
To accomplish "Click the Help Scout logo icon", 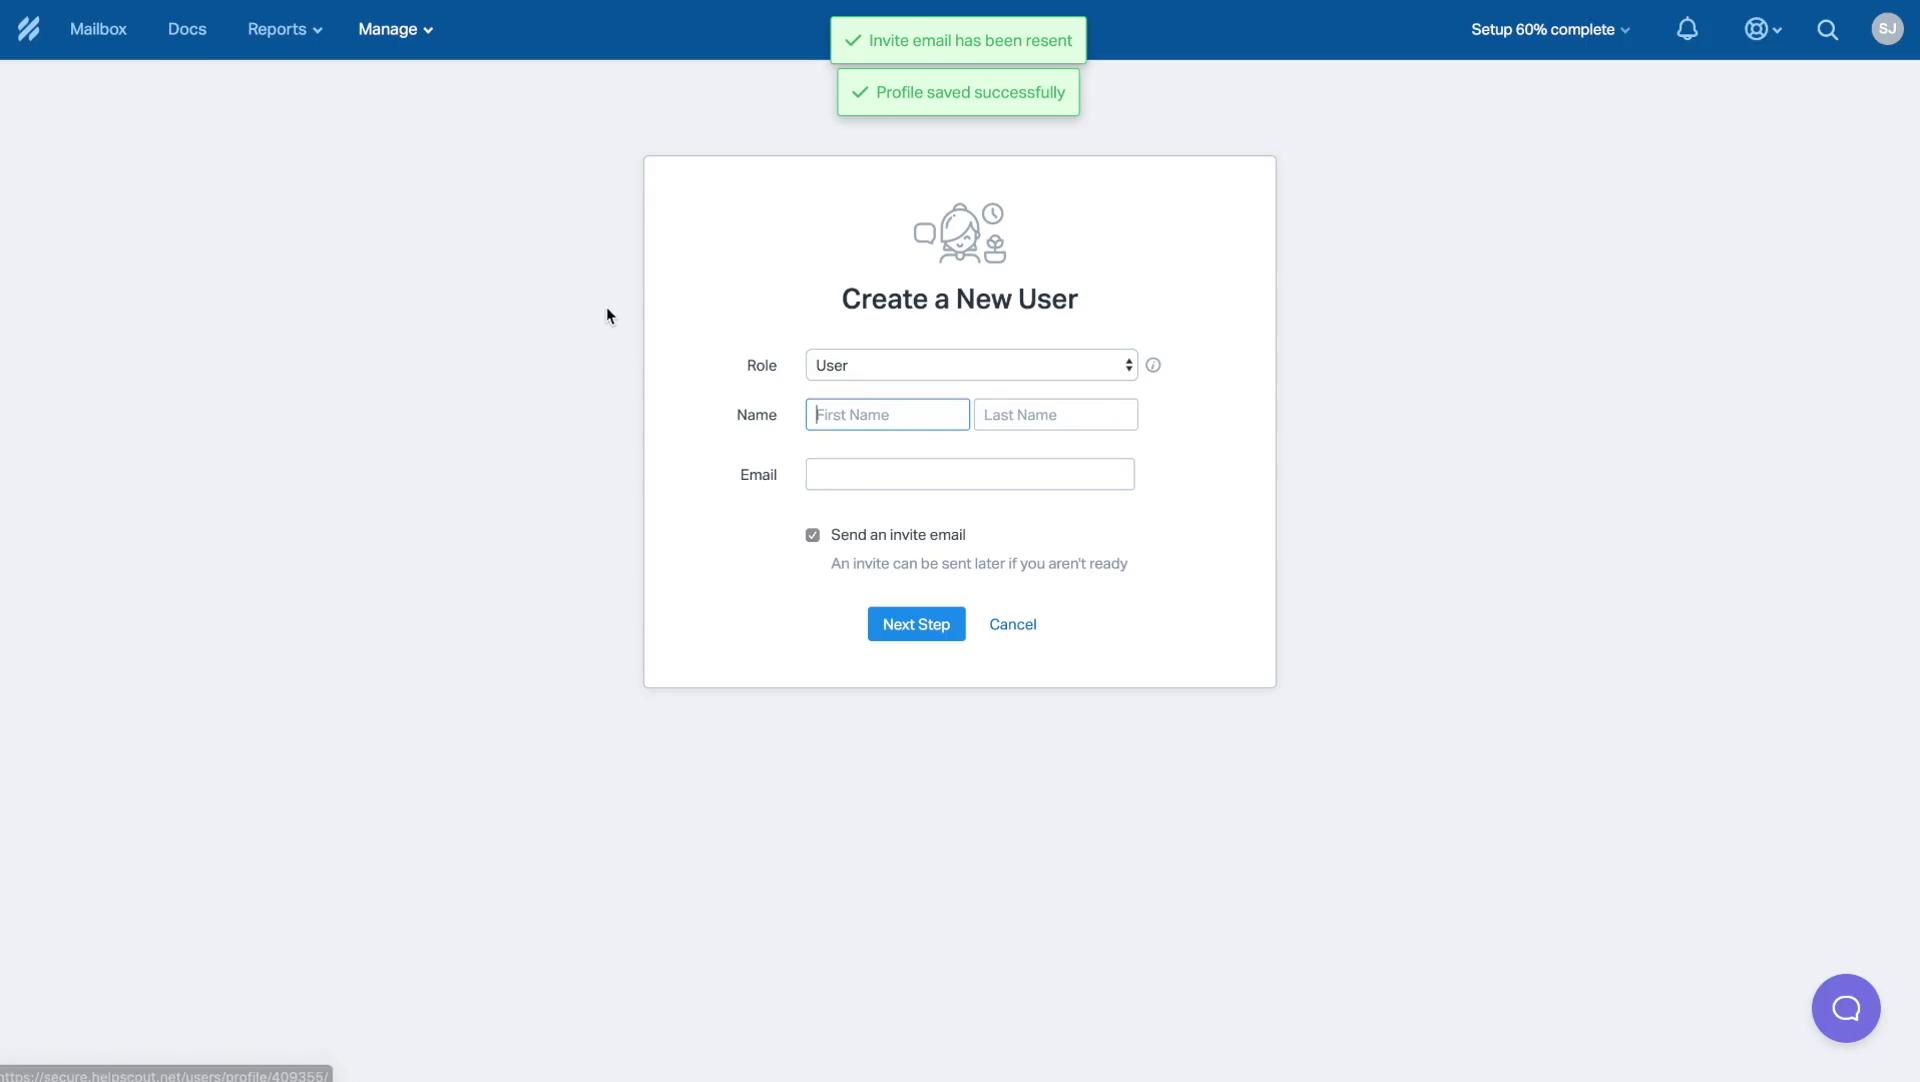I will pyautogui.click(x=28, y=29).
